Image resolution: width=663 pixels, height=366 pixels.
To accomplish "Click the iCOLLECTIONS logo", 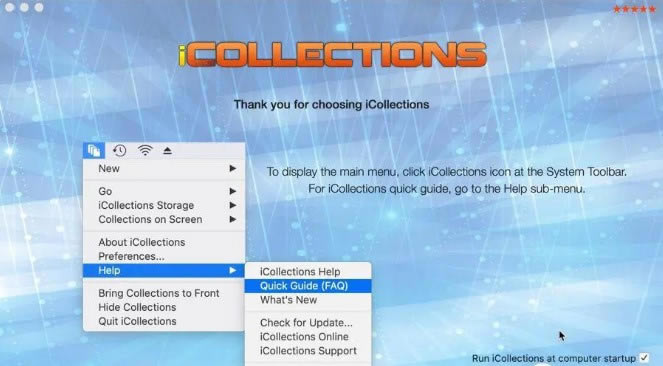I will tap(332, 54).
